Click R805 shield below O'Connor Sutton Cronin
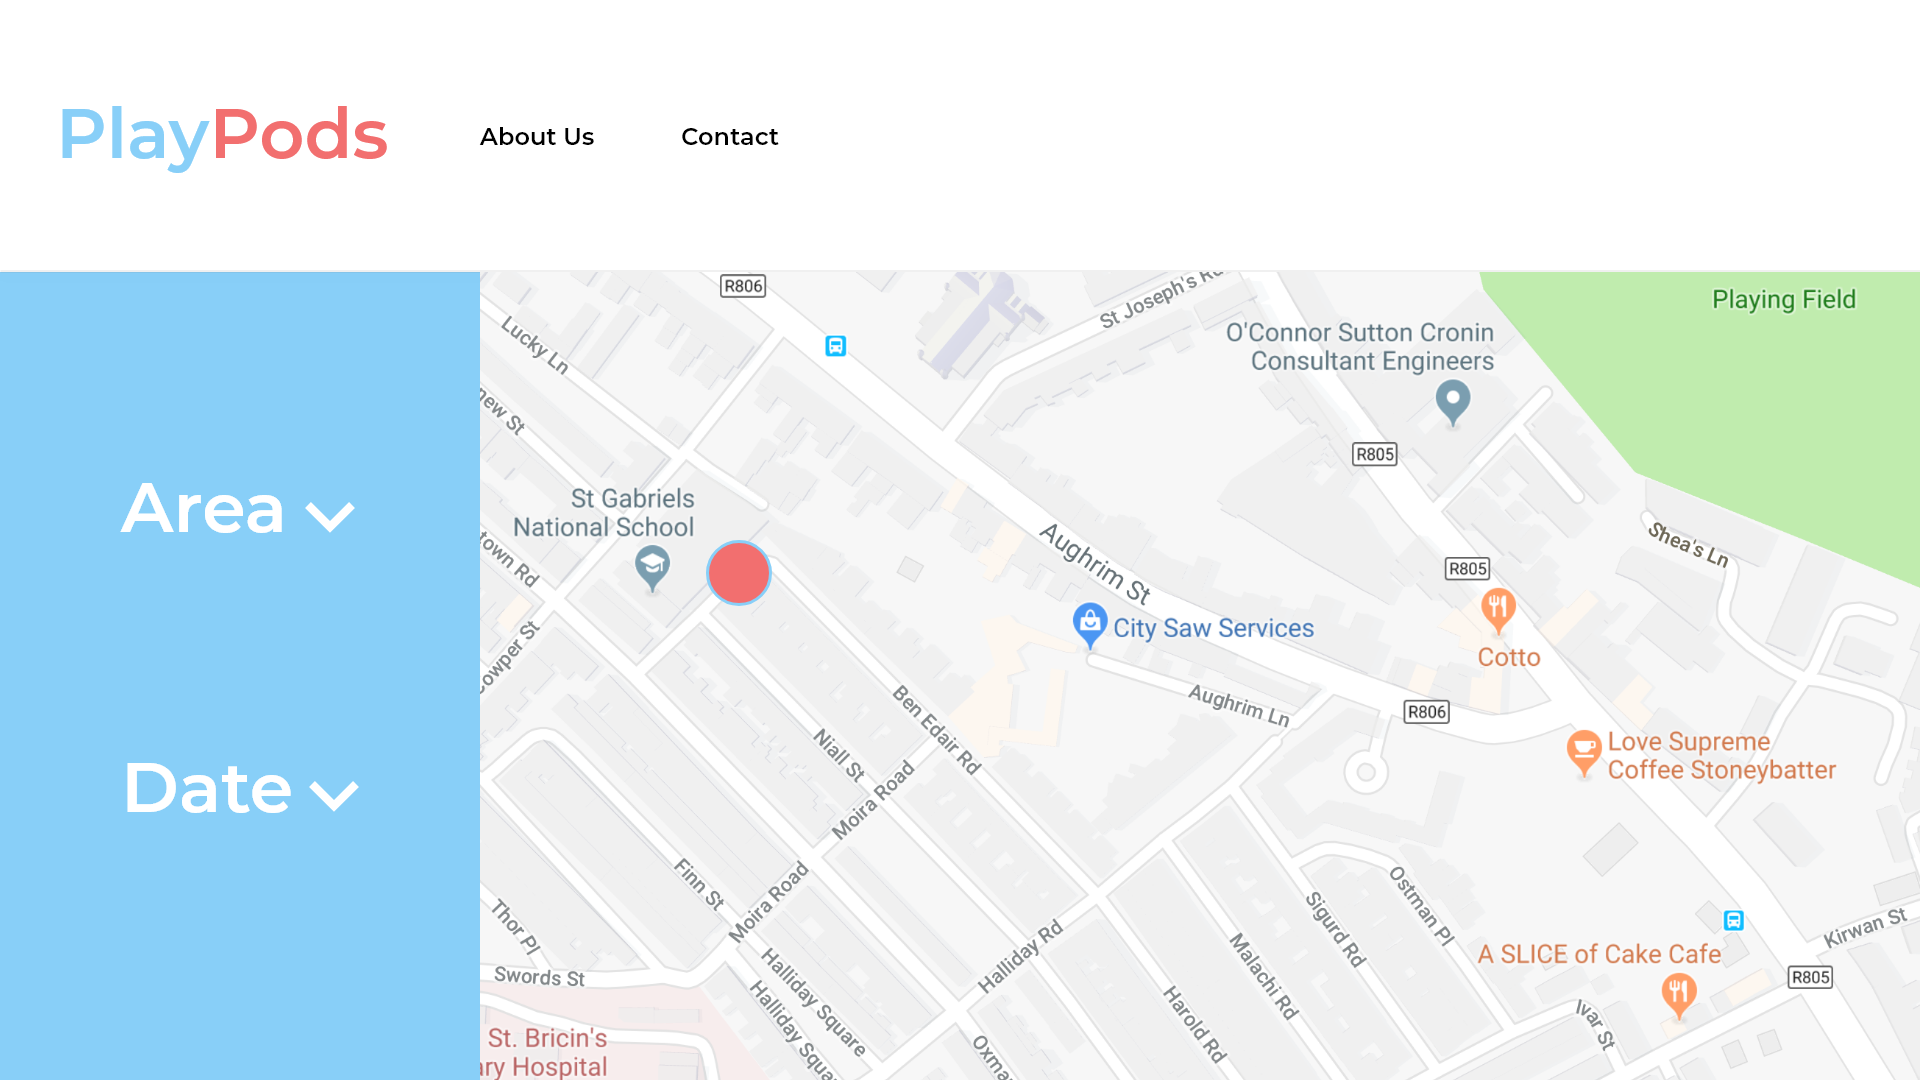The width and height of the screenshot is (1920, 1080). click(x=1375, y=454)
